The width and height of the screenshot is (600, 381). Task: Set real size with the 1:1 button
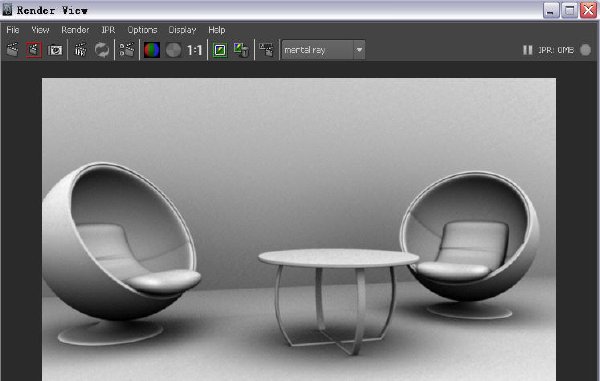(x=194, y=50)
